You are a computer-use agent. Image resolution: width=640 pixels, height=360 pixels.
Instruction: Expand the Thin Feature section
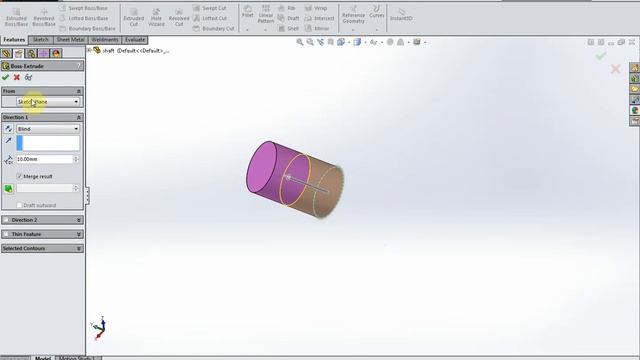(x=79, y=234)
